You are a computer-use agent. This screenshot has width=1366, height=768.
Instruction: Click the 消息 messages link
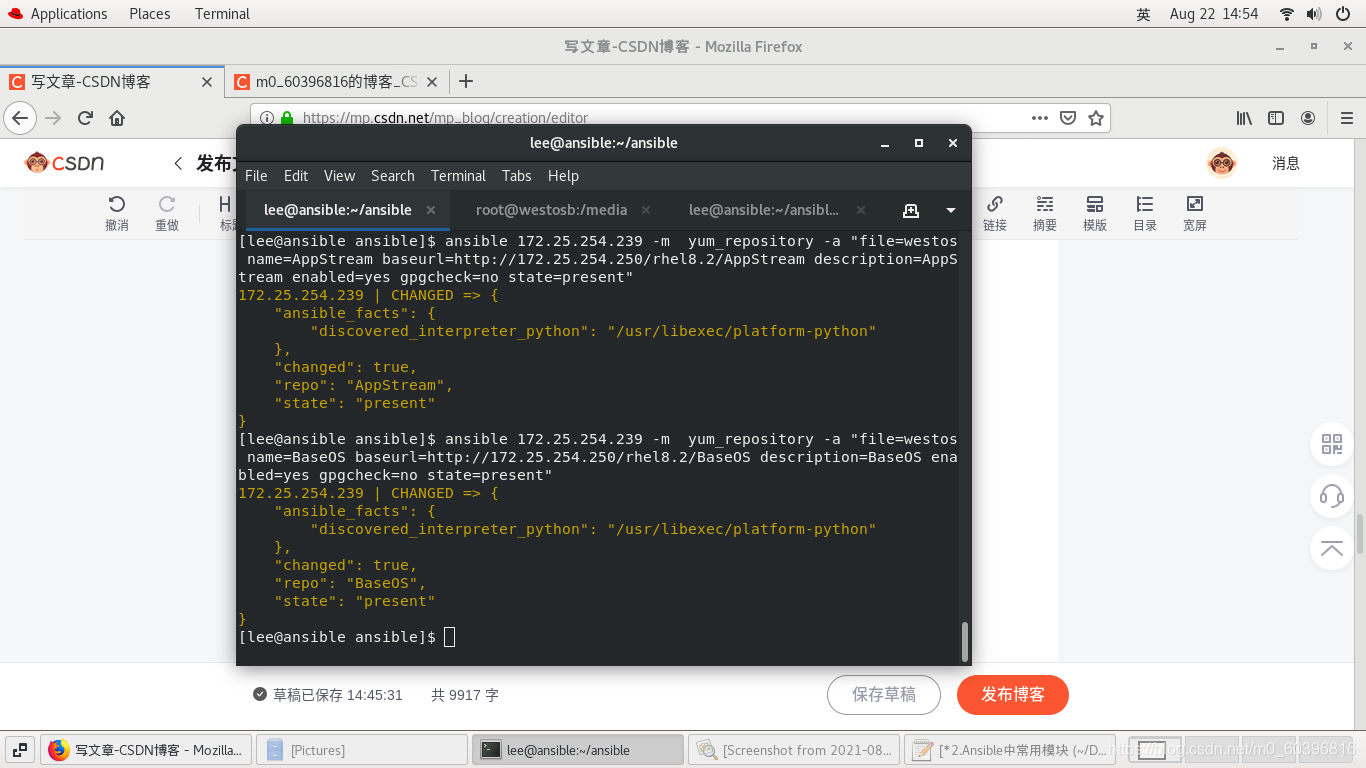click(x=1286, y=163)
